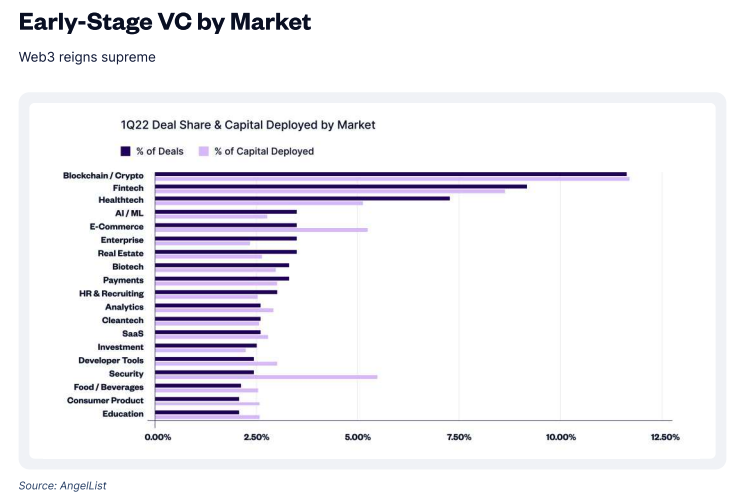Click the 'Early-Stage VC by Market' heading
Screen dimensions: 743x502
pos(165,22)
